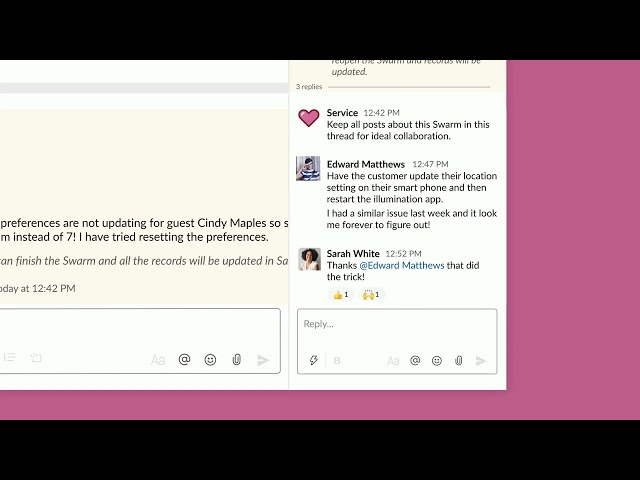The image size is (640, 480).
Task: Send the thread reply message
Action: pos(481,361)
